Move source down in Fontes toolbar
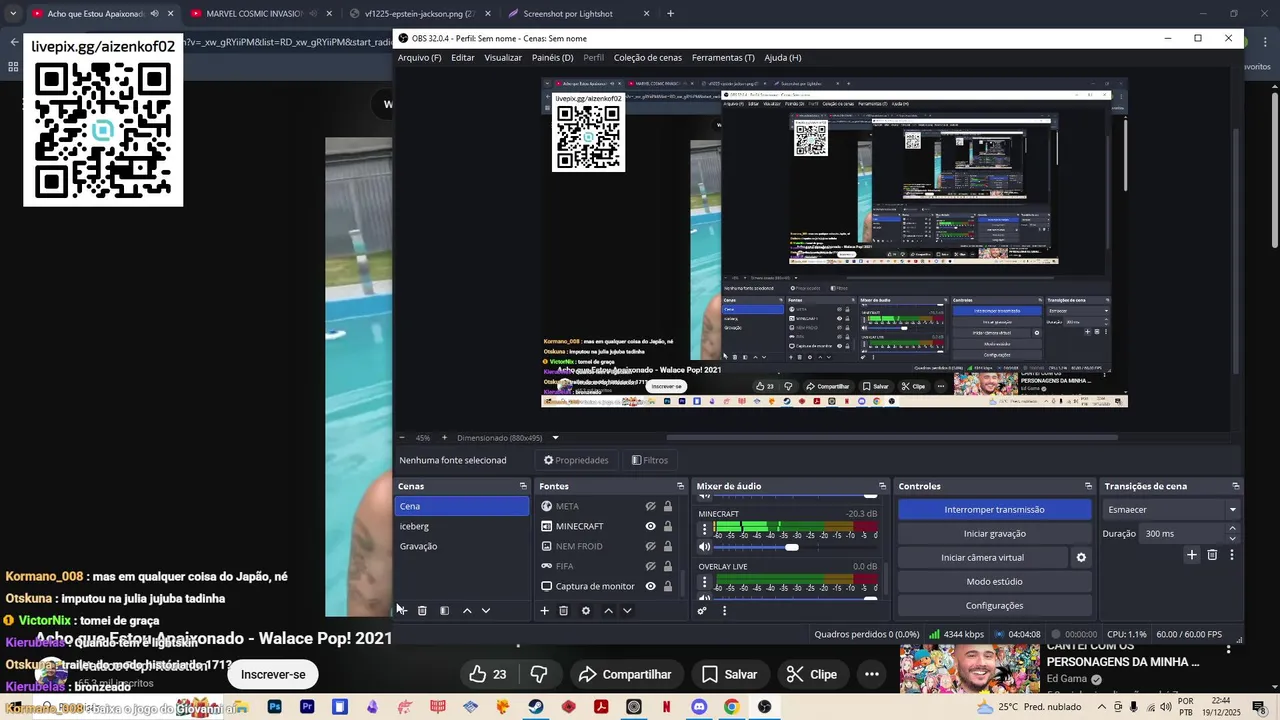1280x720 pixels. pyautogui.click(x=627, y=610)
